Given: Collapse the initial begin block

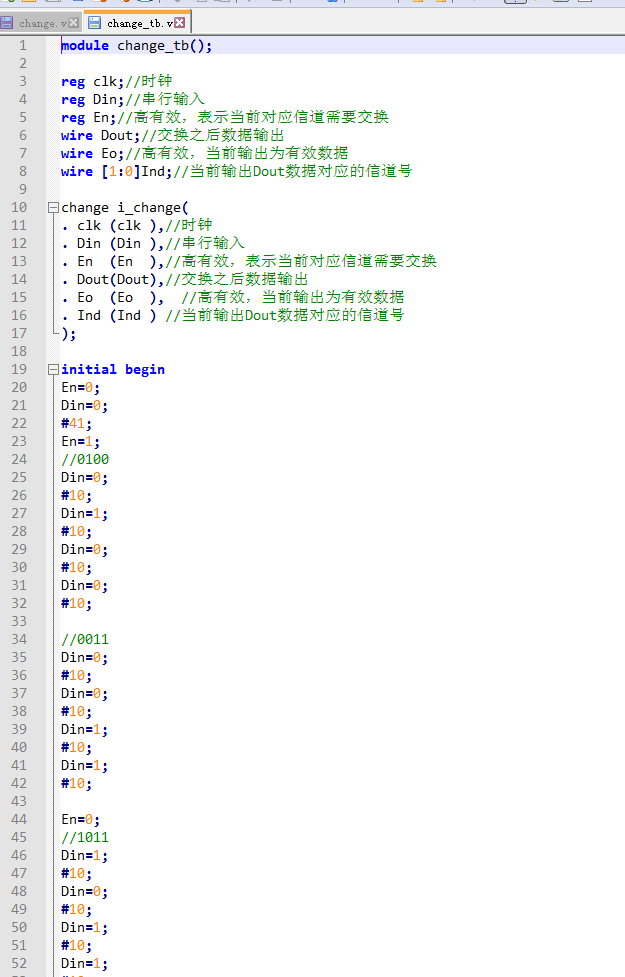Looking at the screenshot, I should [x=52, y=369].
